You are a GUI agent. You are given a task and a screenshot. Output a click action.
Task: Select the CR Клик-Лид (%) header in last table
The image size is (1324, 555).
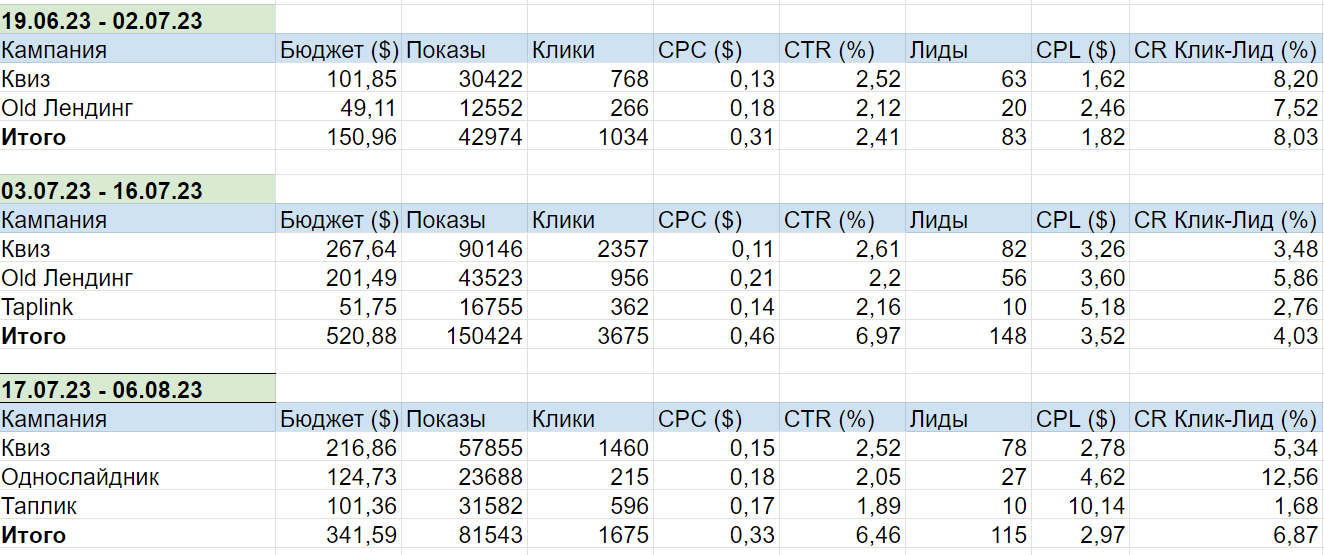coord(1227,418)
